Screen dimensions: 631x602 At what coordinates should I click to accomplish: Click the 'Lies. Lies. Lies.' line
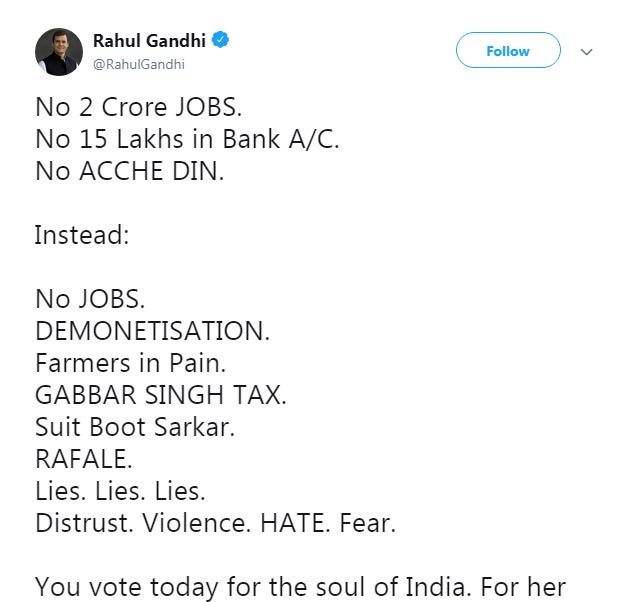click(x=120, y=491)
